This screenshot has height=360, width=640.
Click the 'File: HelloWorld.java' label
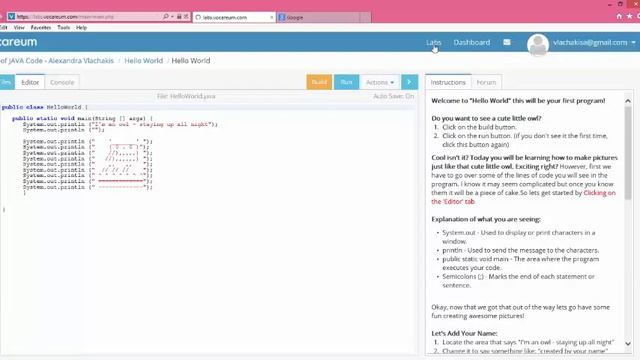pyautogui.click(x=186, y=96)
